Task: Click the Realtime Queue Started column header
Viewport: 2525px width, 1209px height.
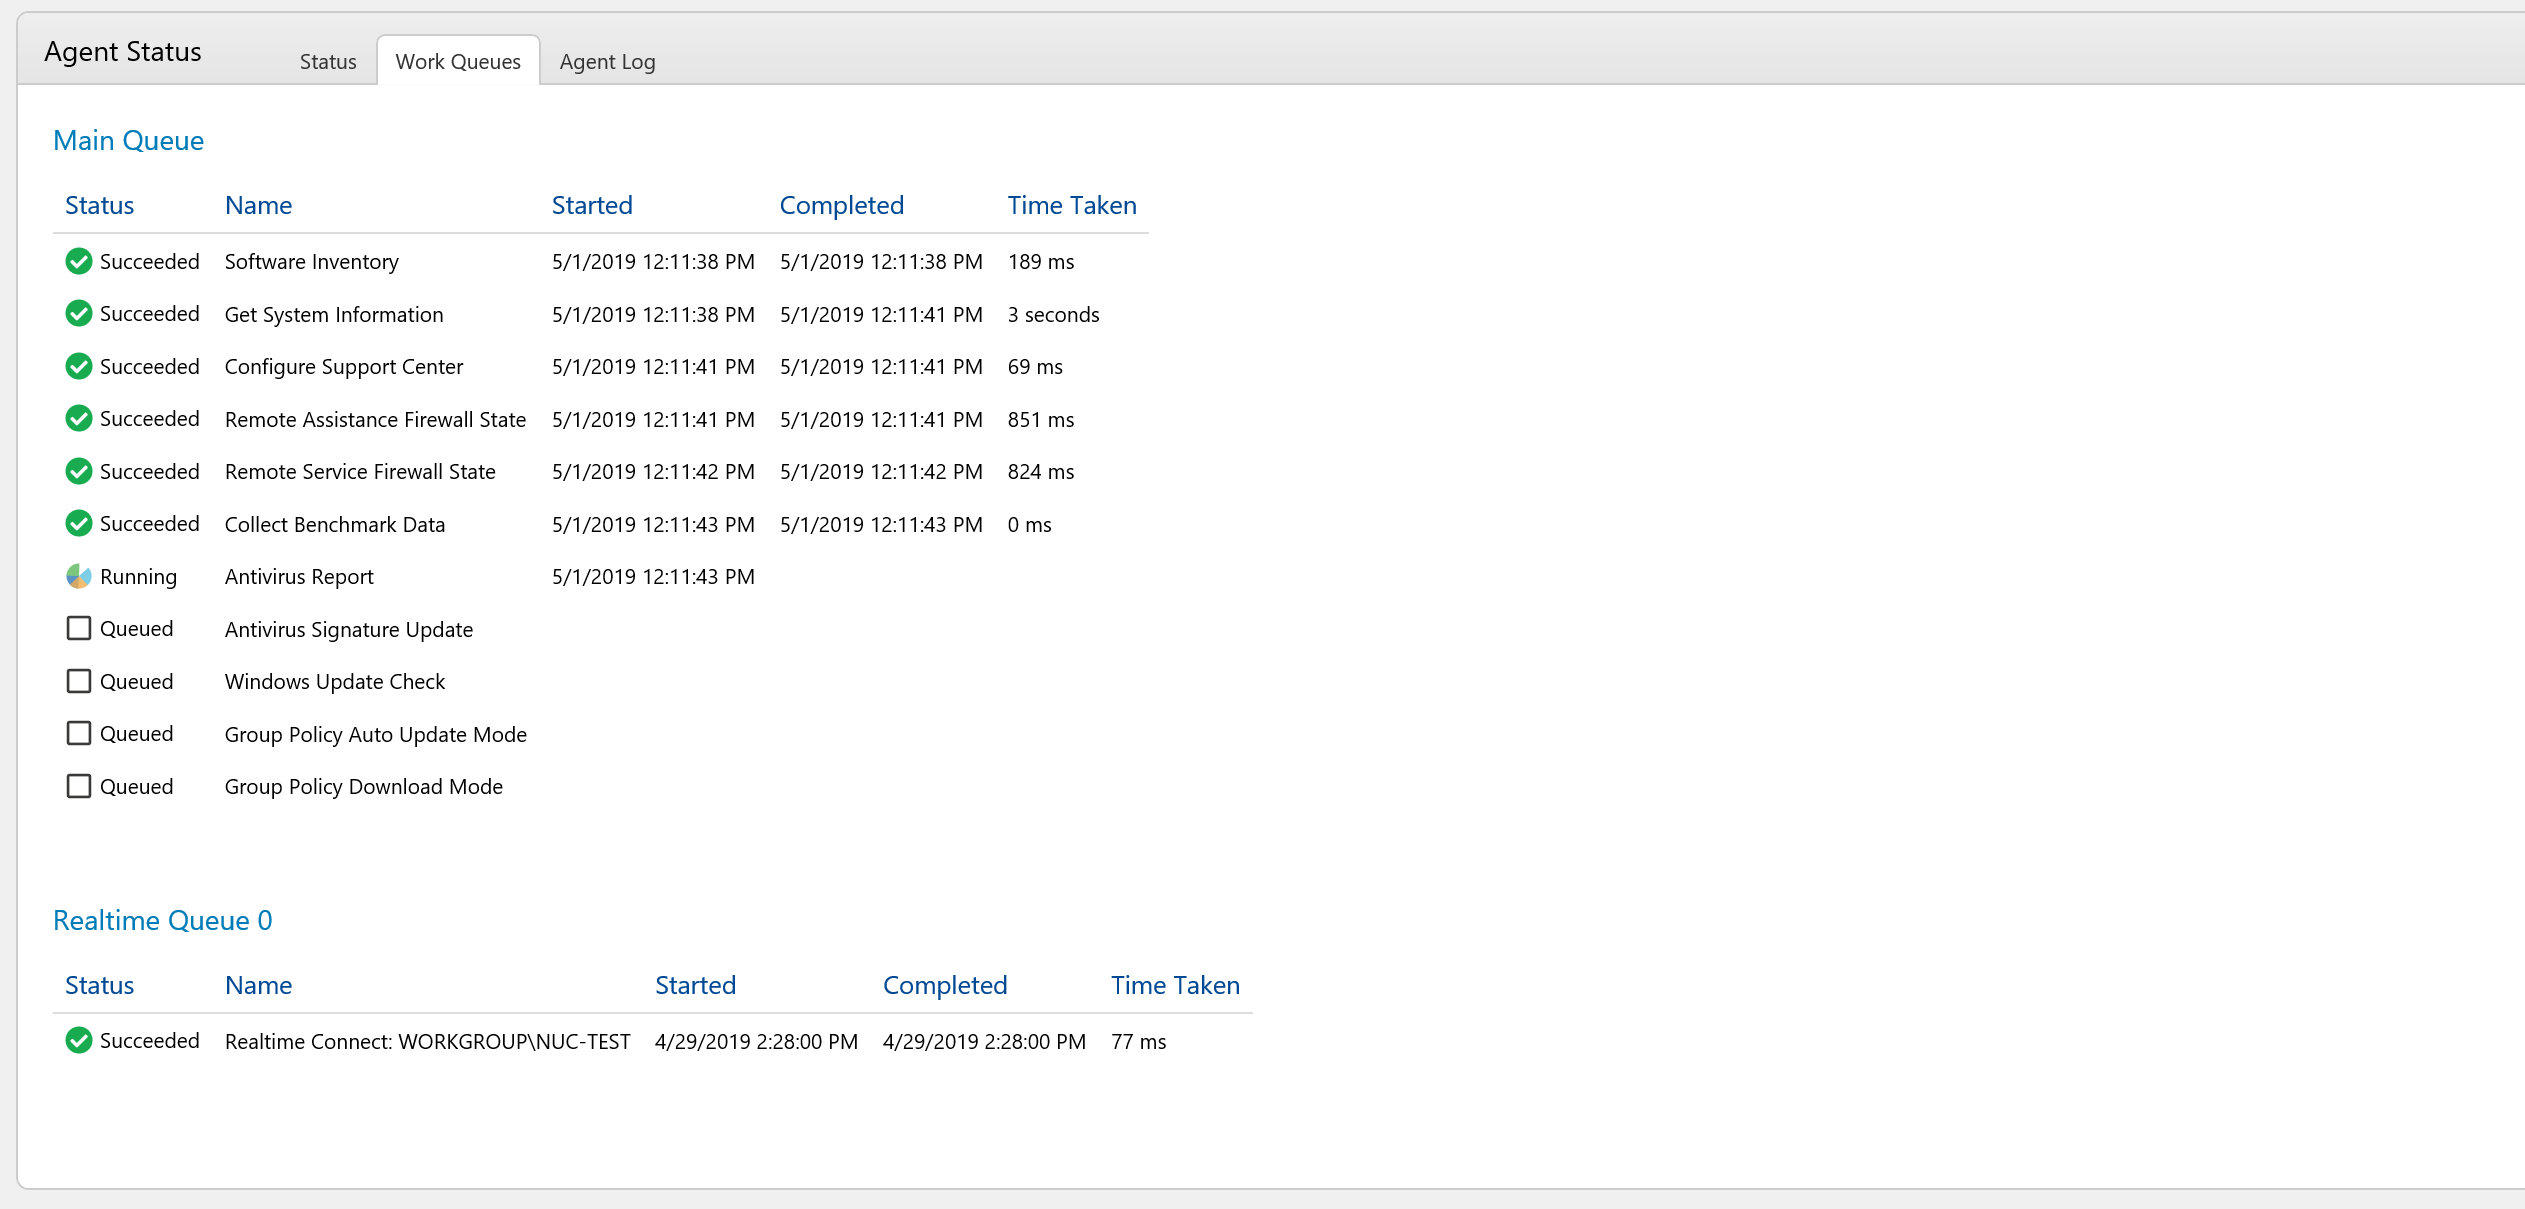Action: 695,985
